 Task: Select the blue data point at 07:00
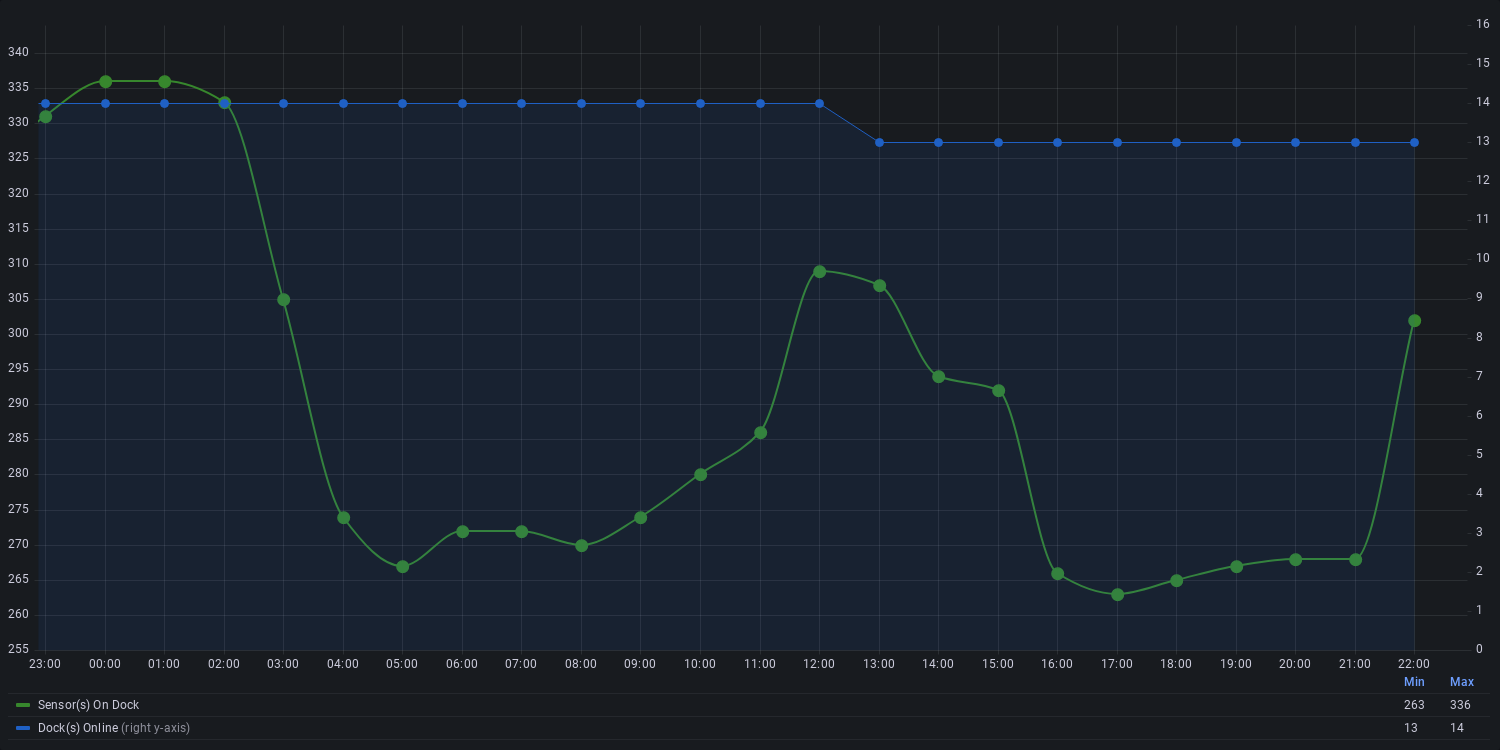click(521, 103)
